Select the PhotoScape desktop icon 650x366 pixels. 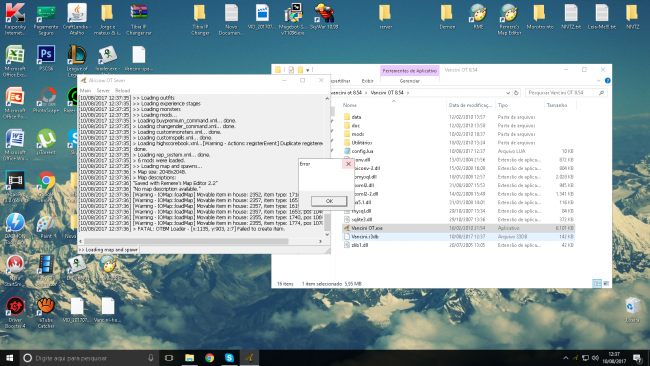46,100
